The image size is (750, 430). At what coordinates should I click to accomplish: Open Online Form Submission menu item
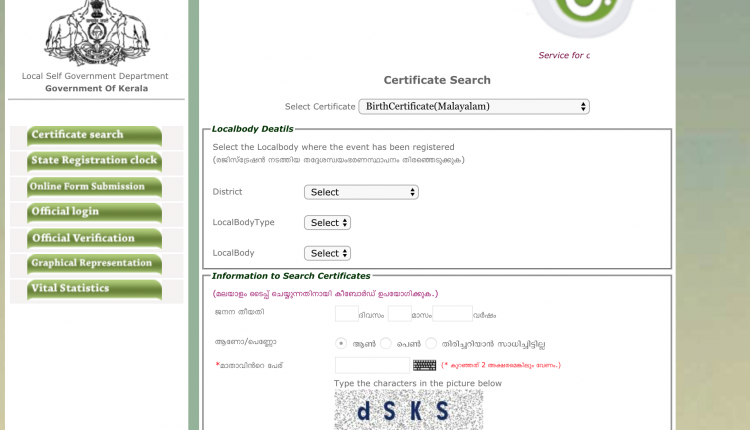pyautogui.click(x=95, y=187)
